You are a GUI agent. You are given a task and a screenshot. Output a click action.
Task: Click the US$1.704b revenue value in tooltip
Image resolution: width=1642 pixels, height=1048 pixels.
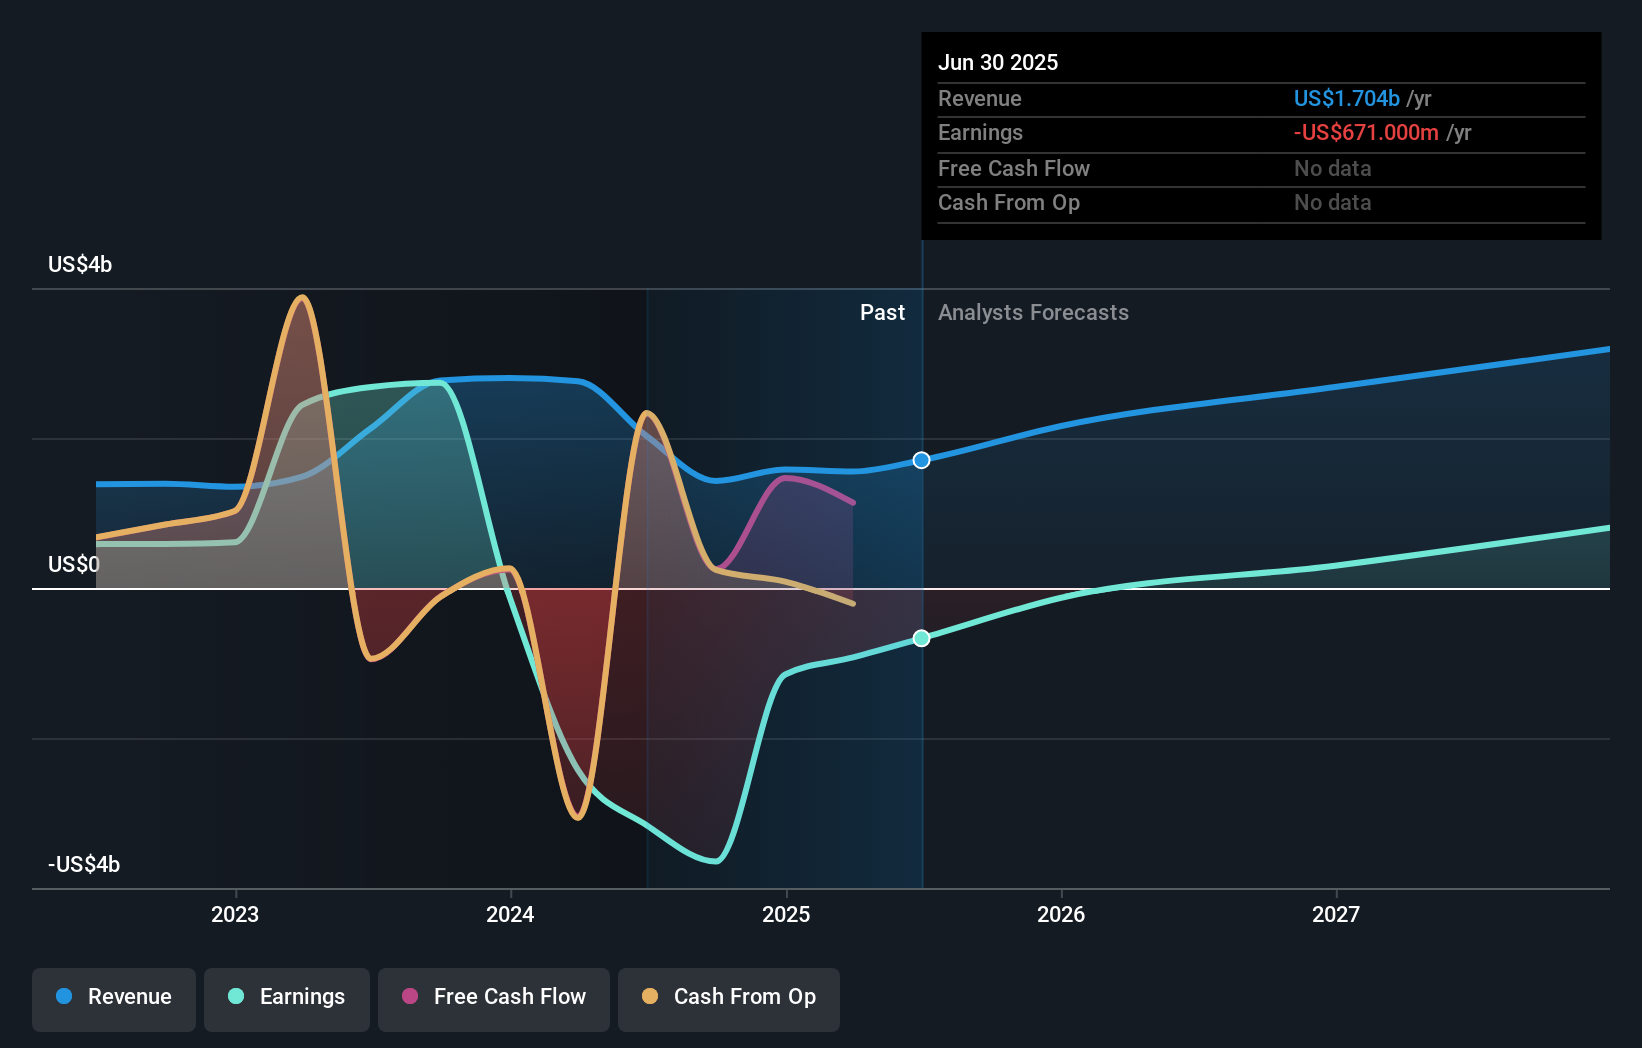coord(1347,98)
